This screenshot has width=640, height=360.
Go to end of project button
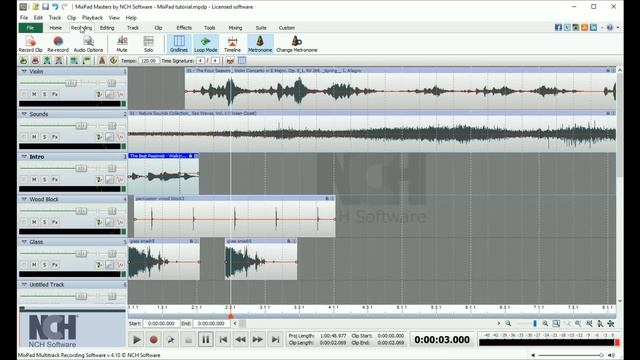click(276, 340)
